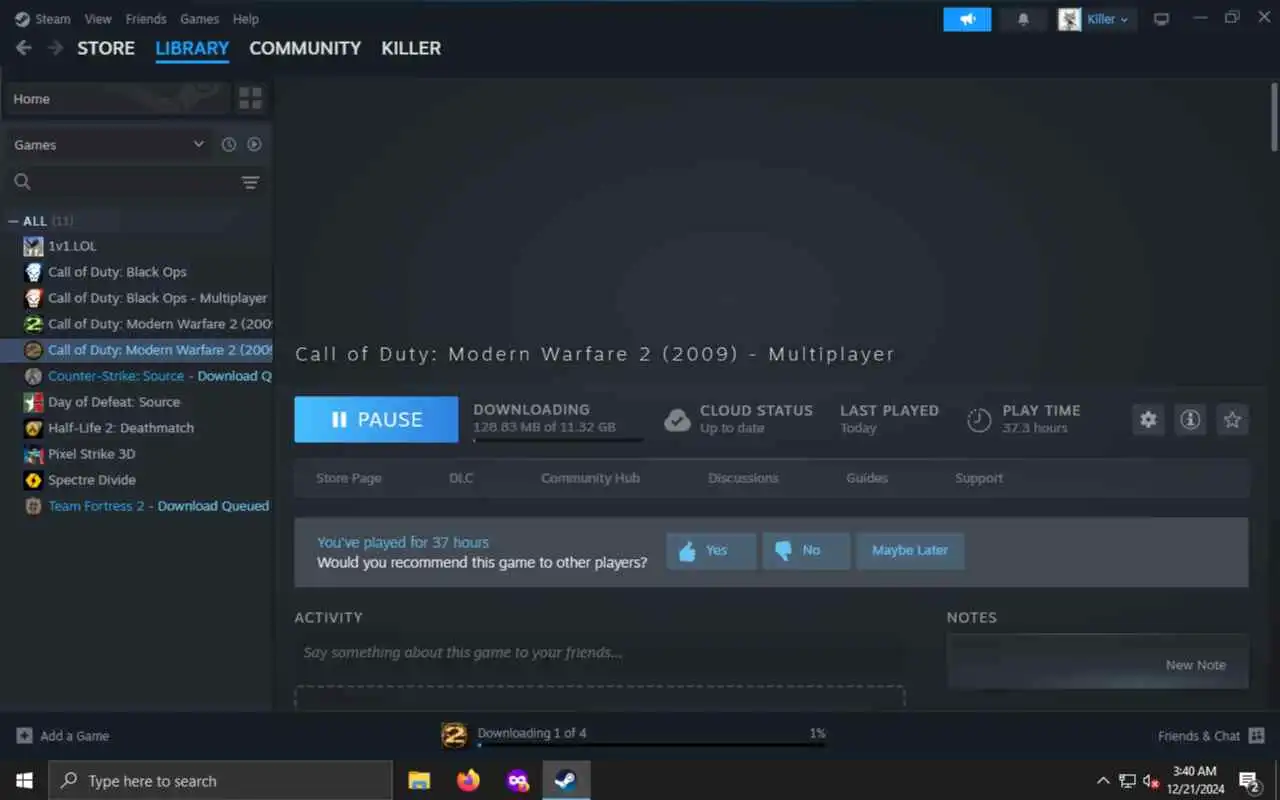Viewport: 1280px width, 800px height.
Task: Open the Games menu
Action: pos(200,19)
